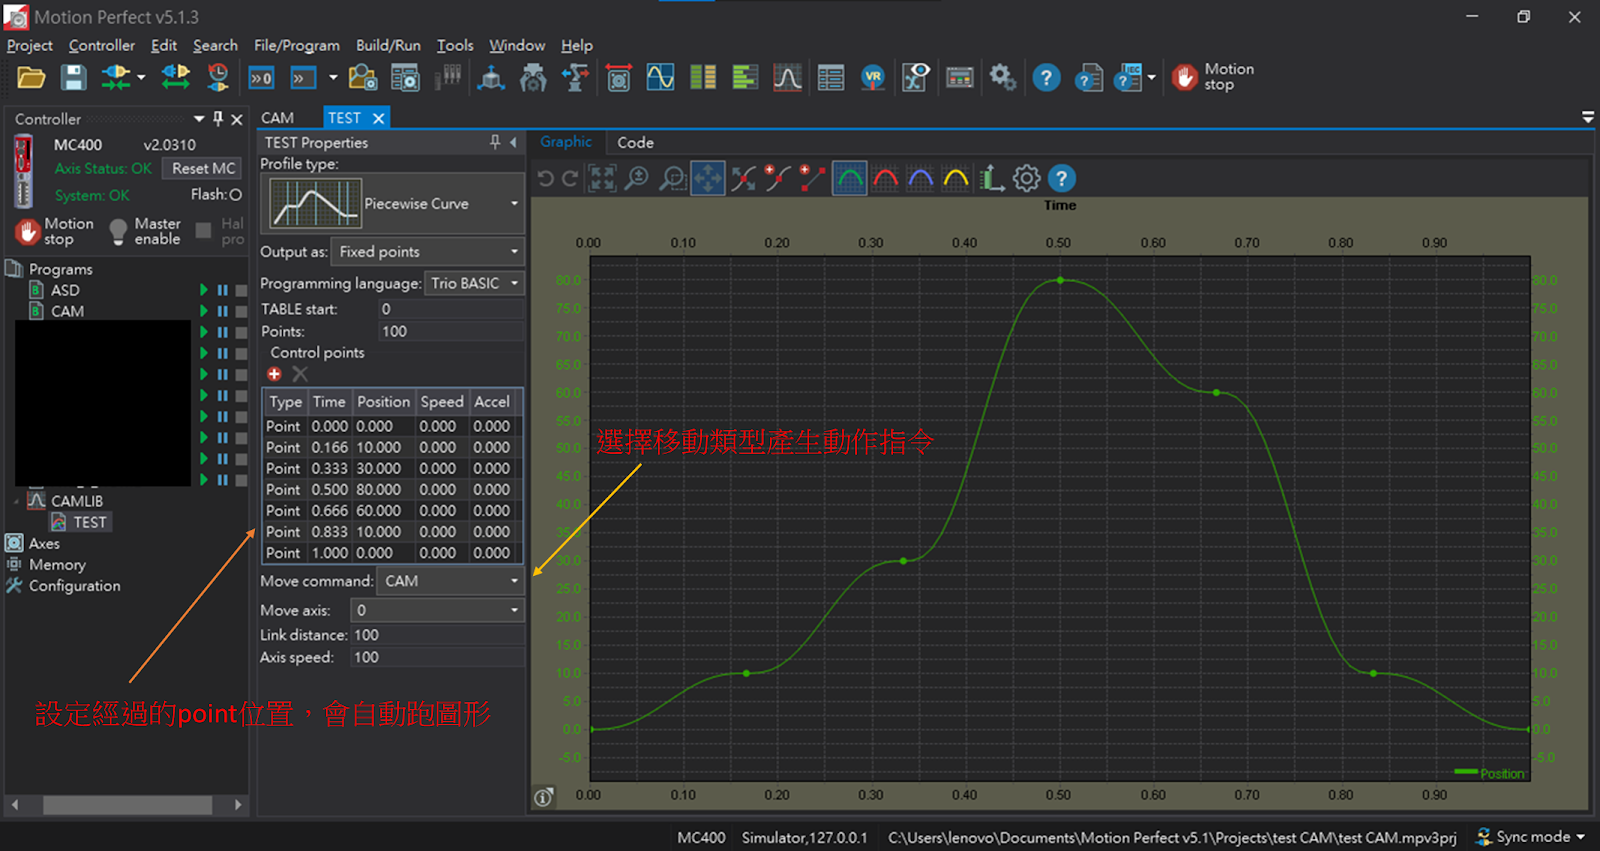Open the Build/Run menu
The image size is (1600, 851).
click(x=388, y=46)
